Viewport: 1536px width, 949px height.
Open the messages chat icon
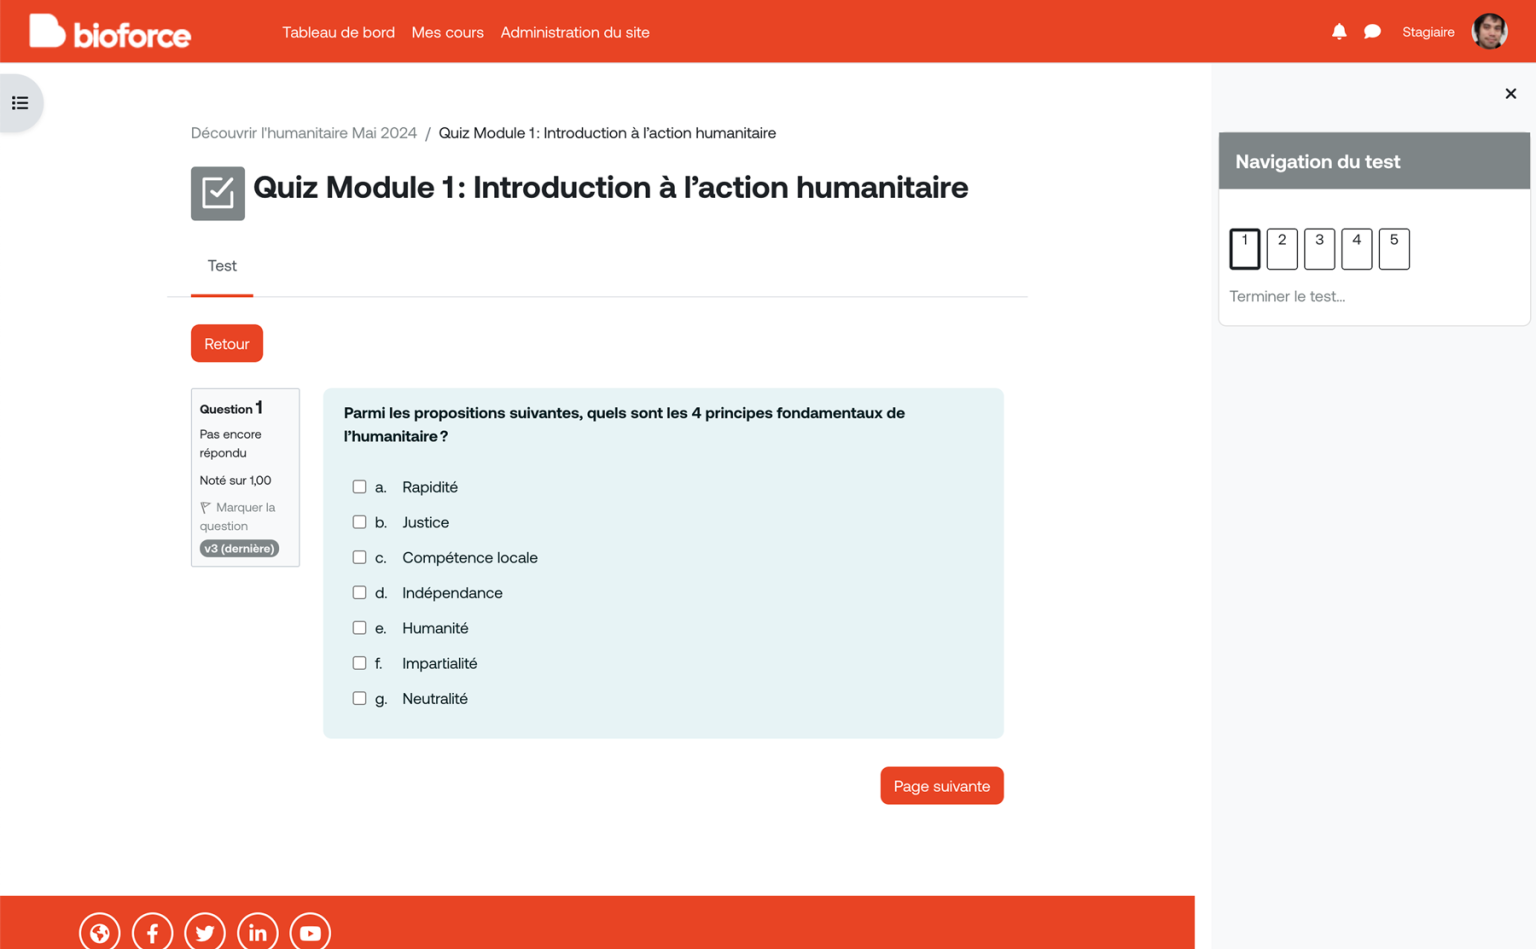click(1372, 31)
